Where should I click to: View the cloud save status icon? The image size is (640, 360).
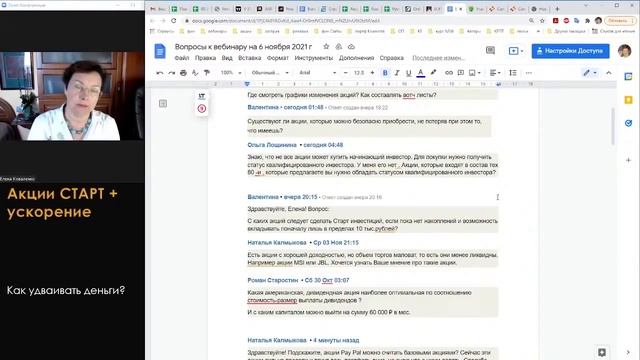tap(351, 47)
